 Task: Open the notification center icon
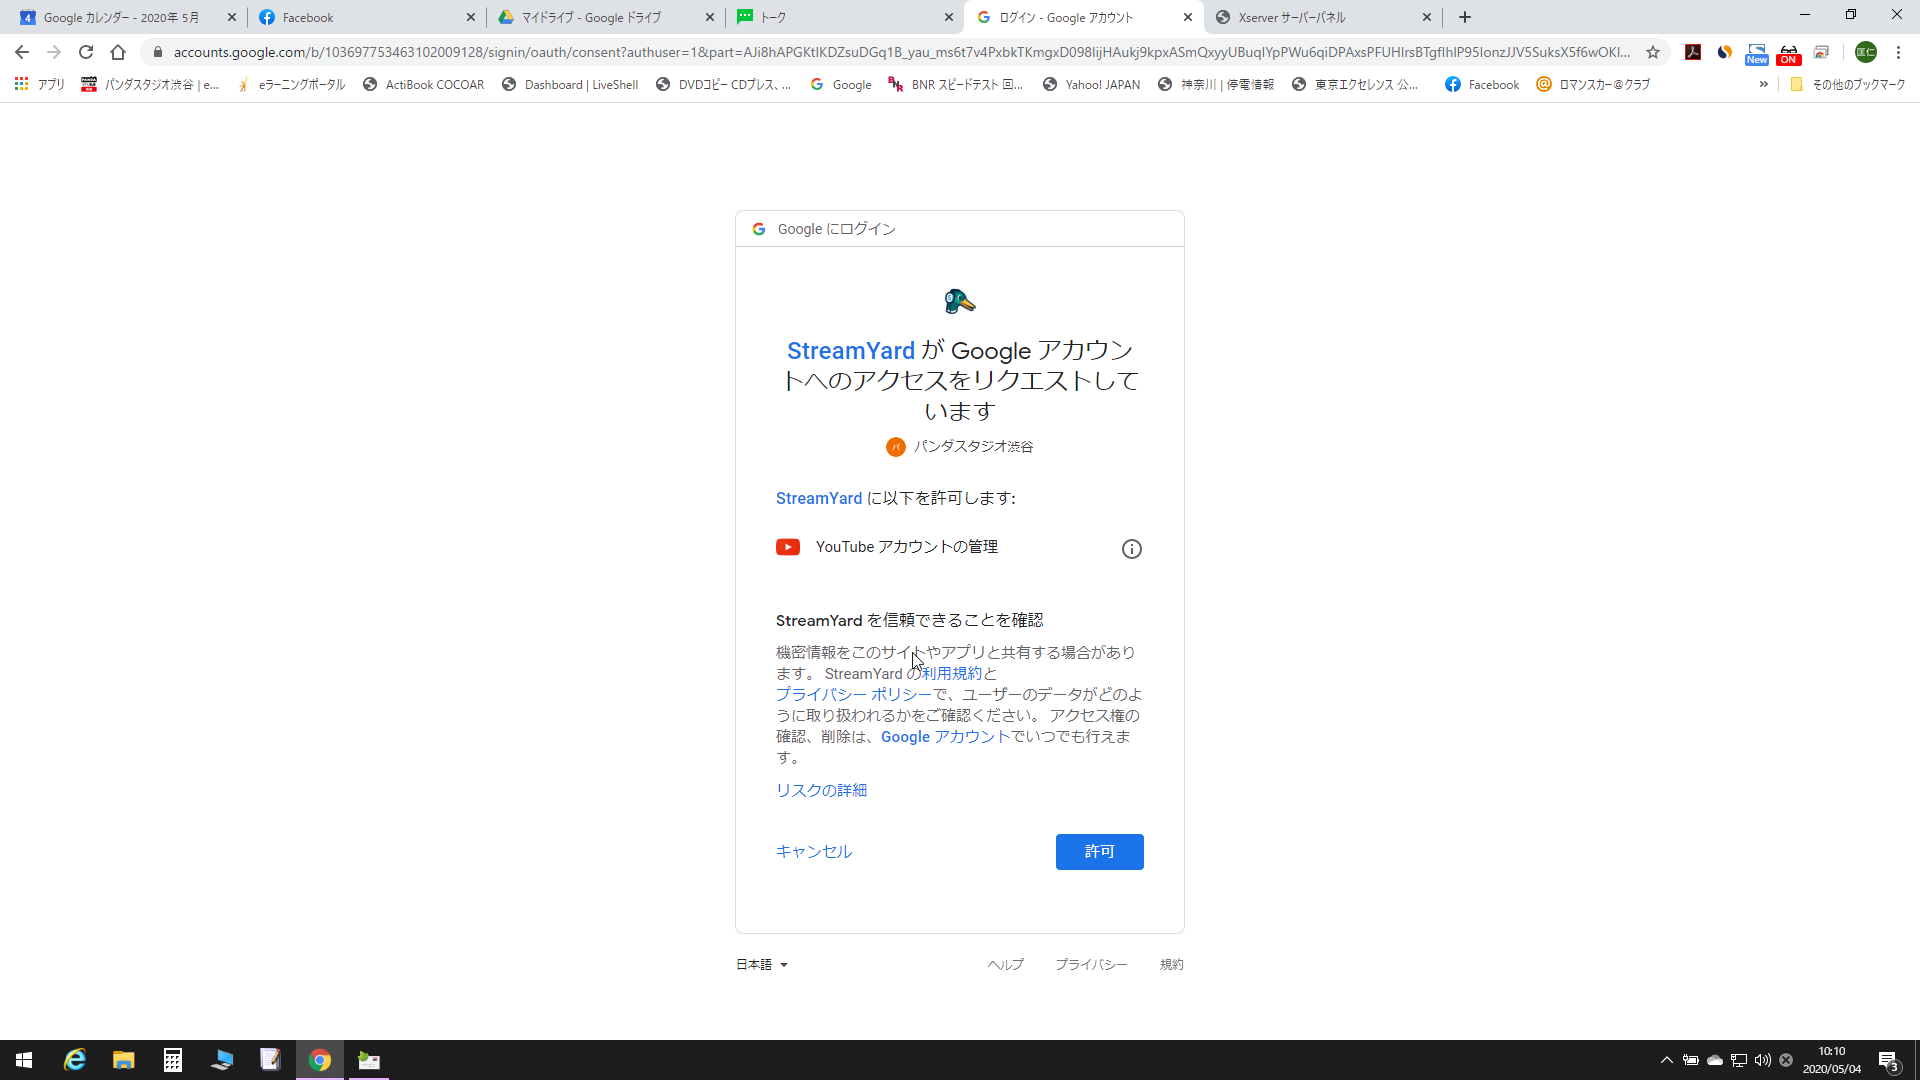coord(1888,1060)
